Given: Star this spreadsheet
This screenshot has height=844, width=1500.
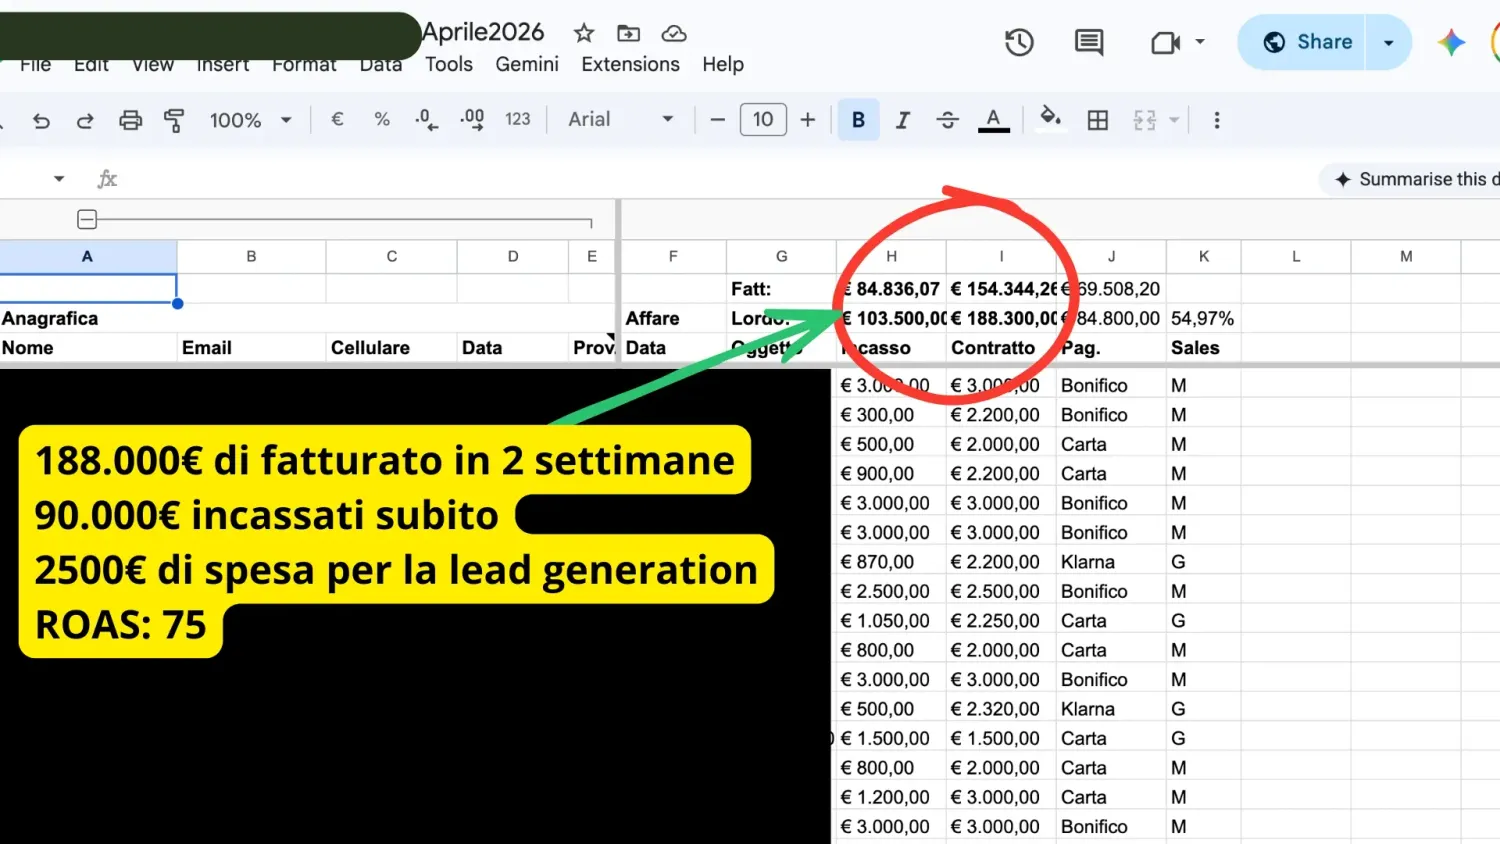Looking at the screenshot, I should (584, 33).
